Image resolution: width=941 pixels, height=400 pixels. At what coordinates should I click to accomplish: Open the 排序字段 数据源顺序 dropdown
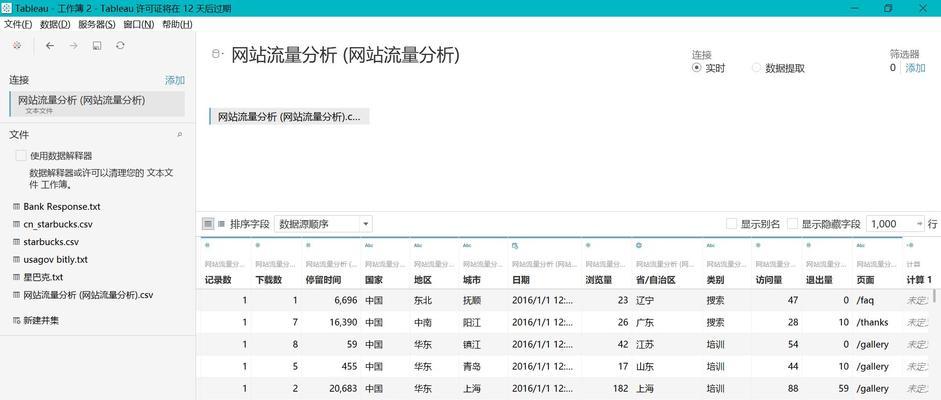coord(323,224)
